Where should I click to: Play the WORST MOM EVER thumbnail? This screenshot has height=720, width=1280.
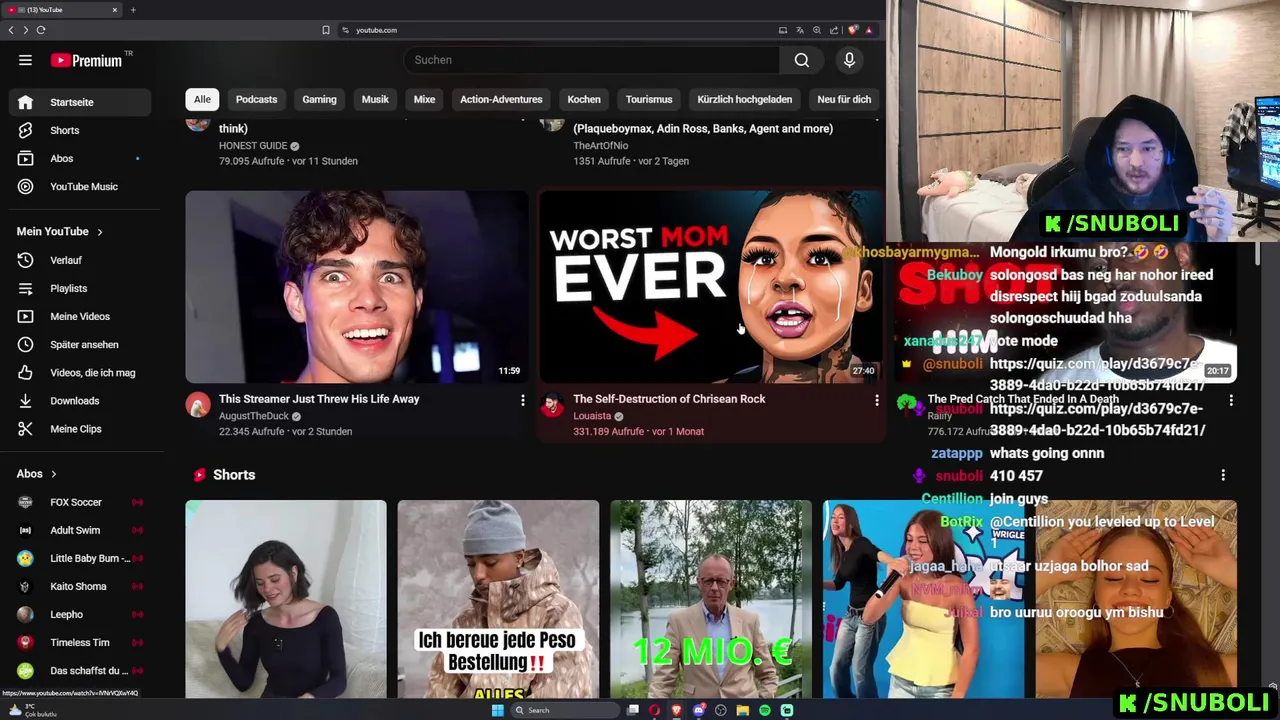[710, 287]
